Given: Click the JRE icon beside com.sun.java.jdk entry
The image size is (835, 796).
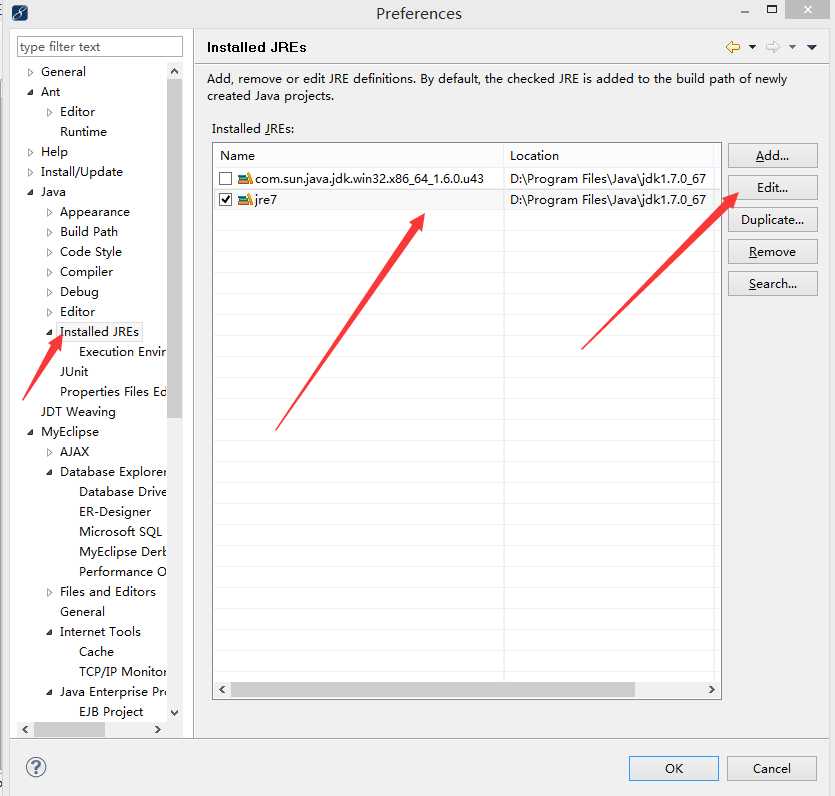Looking at the screenshot, I should (245, 178).
